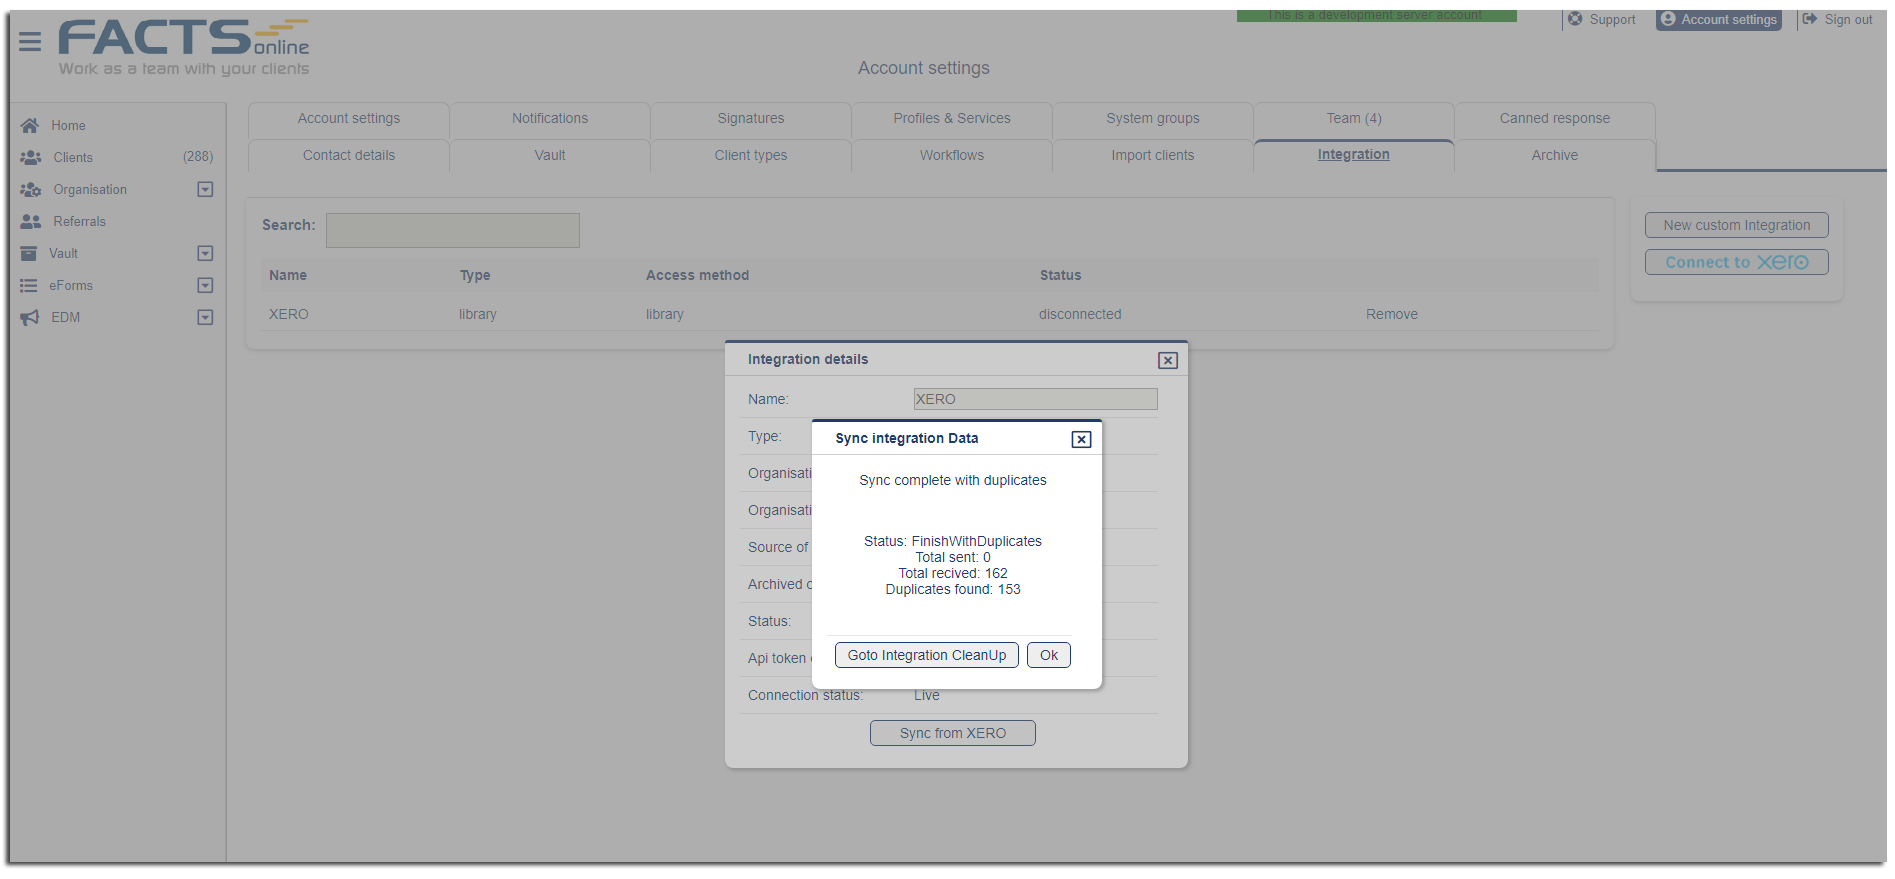Expand the Organisation sidebar menu
This screenshot has width=1895, height=879.
click(x=205, y=189)
